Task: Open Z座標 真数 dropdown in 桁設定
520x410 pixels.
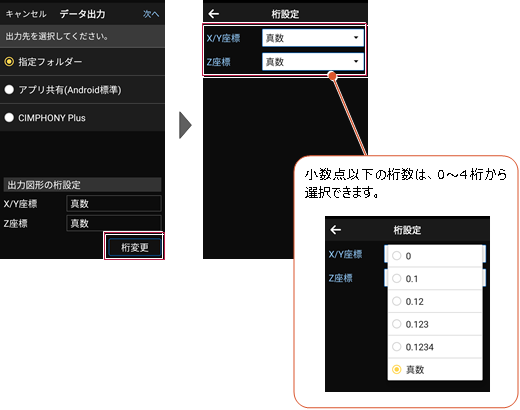Action: click(x=313, y=62)
